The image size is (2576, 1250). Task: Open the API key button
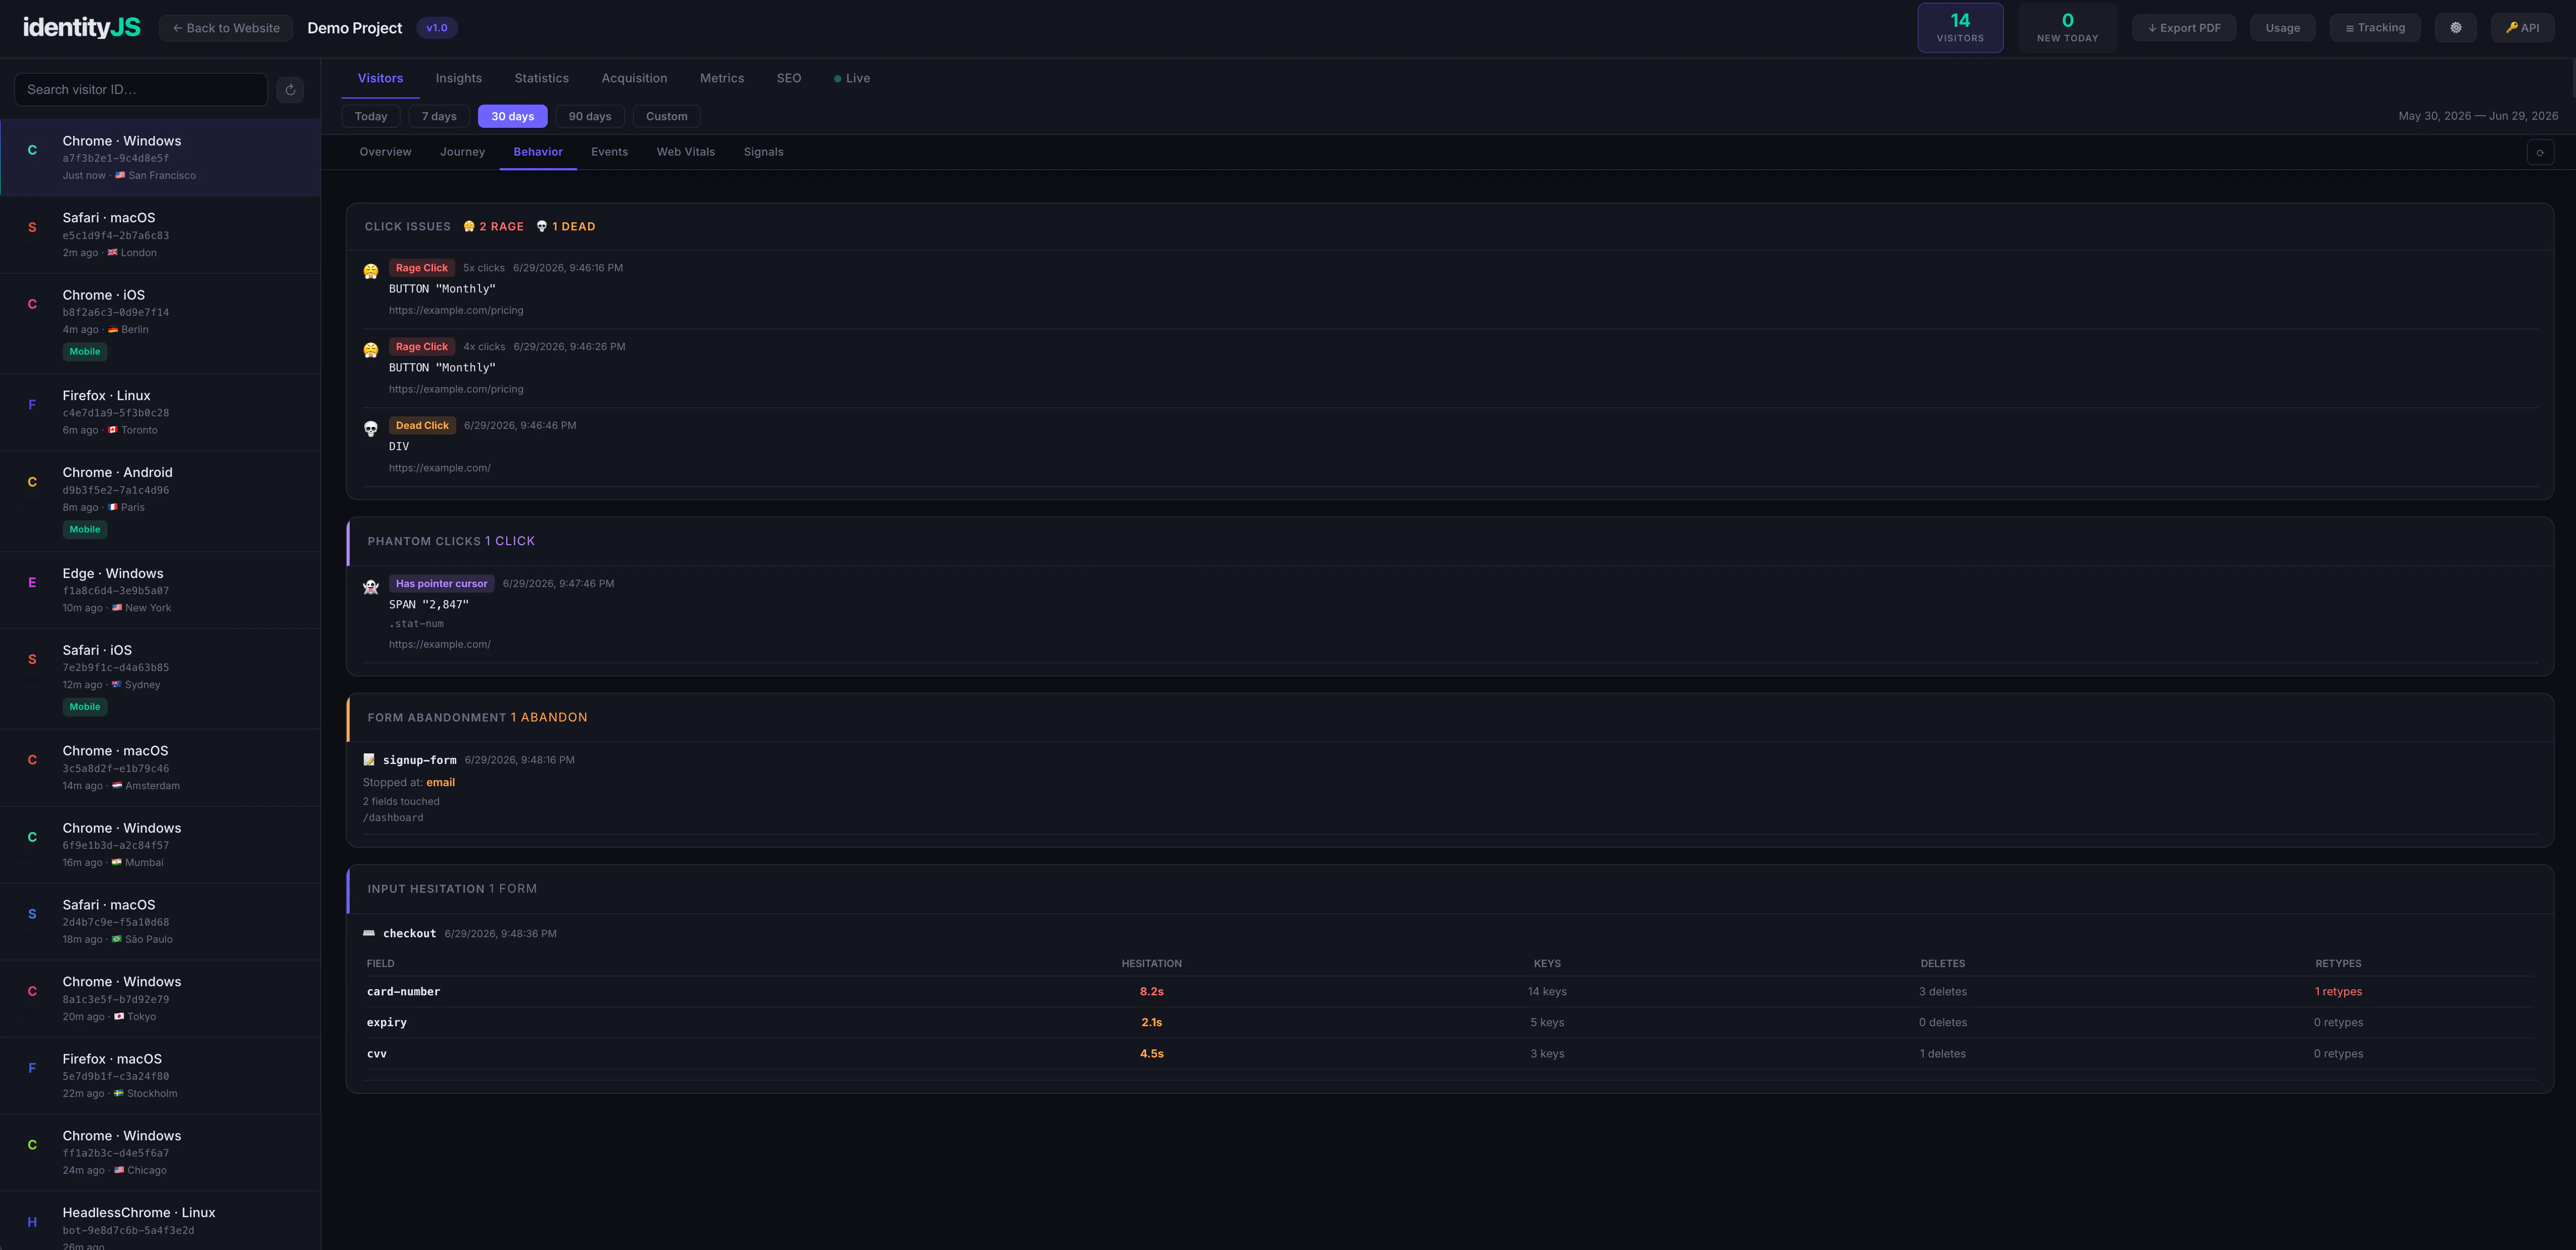coord(2522,28)
